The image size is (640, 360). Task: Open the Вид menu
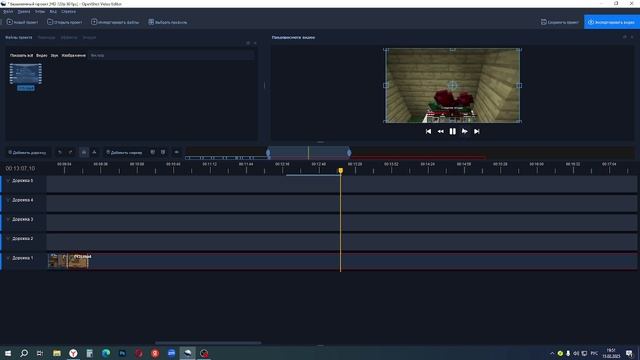click(53, 11)
